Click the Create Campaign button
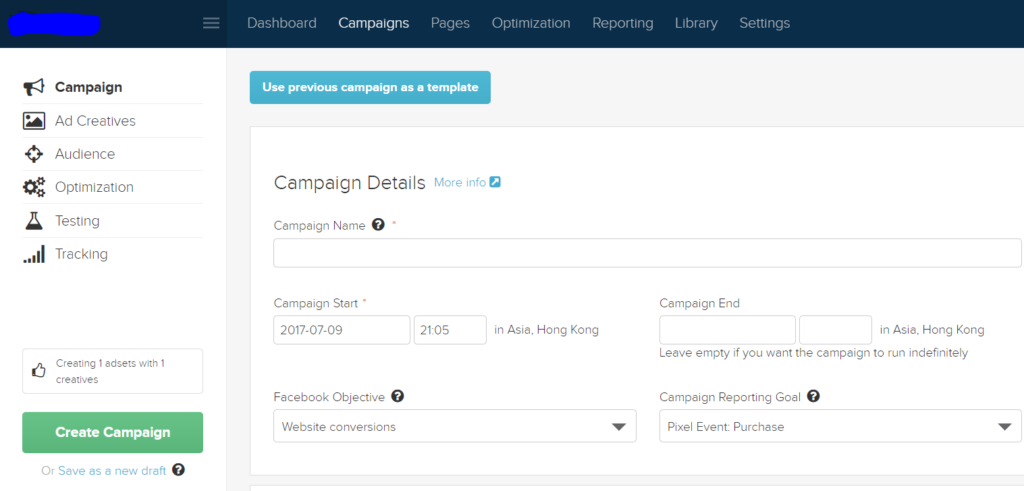1024x491 pixels. (112, 432)
